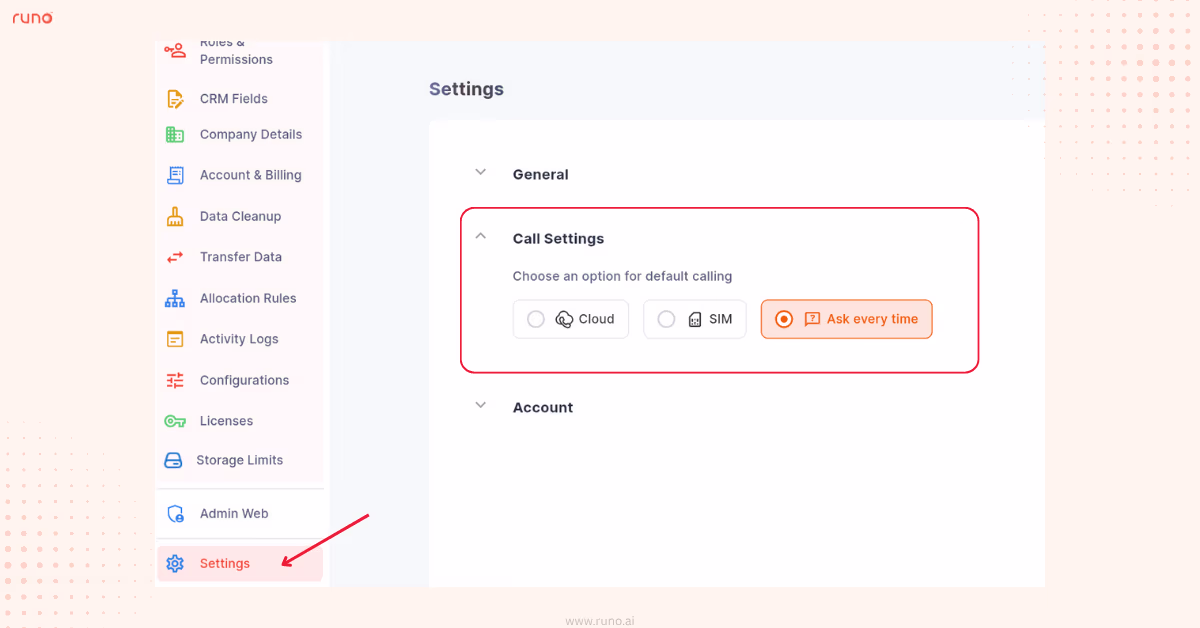Click the www.runo.ai link

pos(599,620)
